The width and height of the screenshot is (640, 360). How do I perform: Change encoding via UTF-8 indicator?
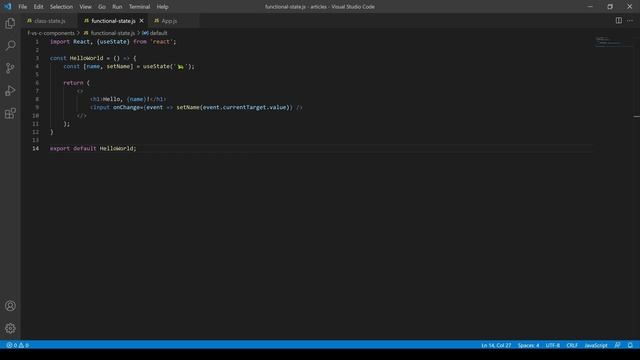click(x=553, y=345)
